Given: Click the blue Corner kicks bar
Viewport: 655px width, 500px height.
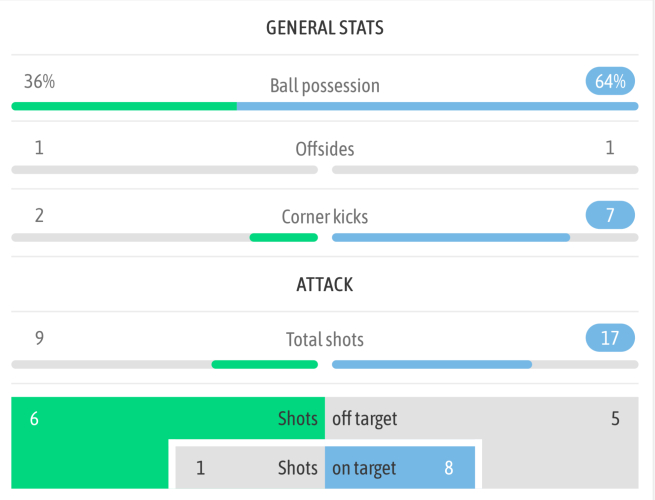Looking at the screenshot, I should click(450, 238).
